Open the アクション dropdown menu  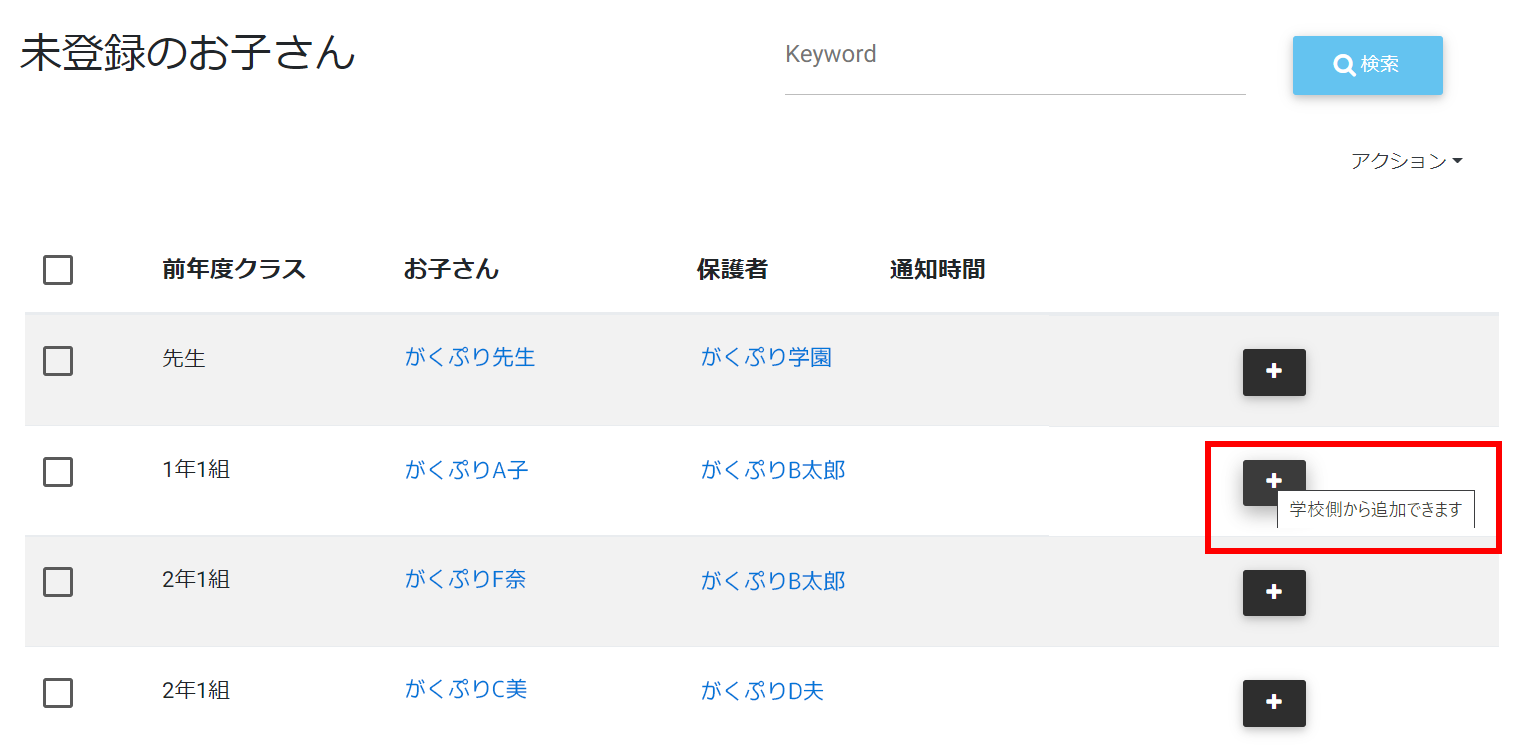[x=1406, y=161]
